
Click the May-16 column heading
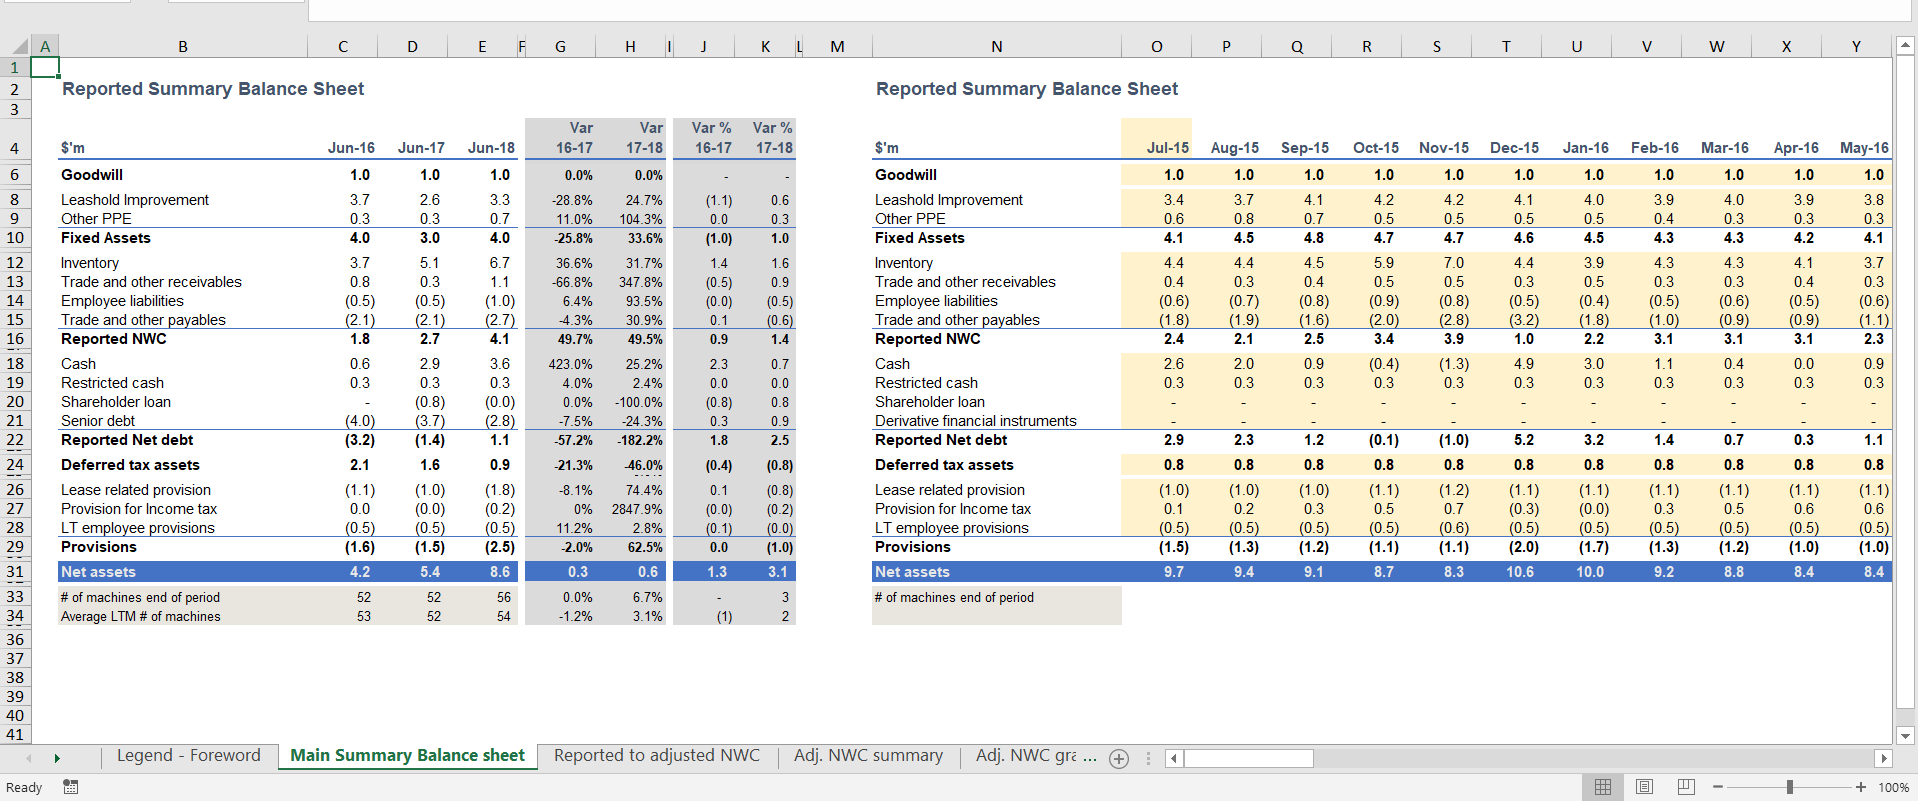pyautogui.click(x=1864, y=148)
